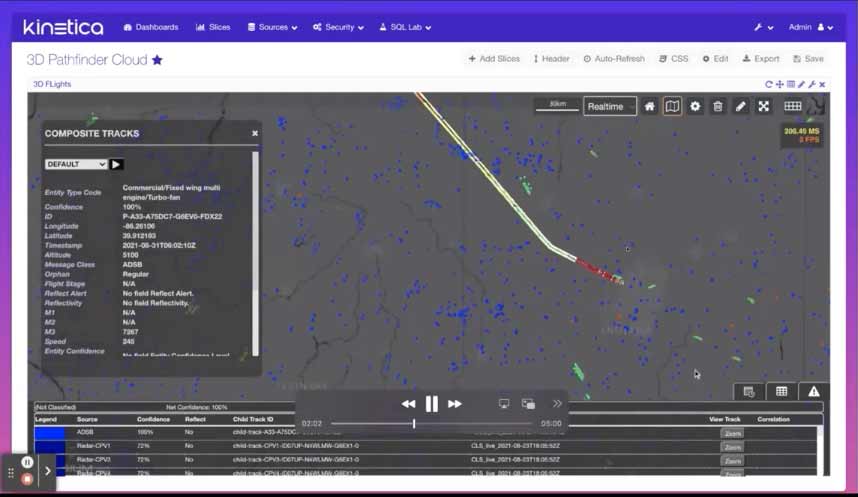
Task: Favorite the 3D Pathfinder Cloud dashboard star
Action: 157,60
